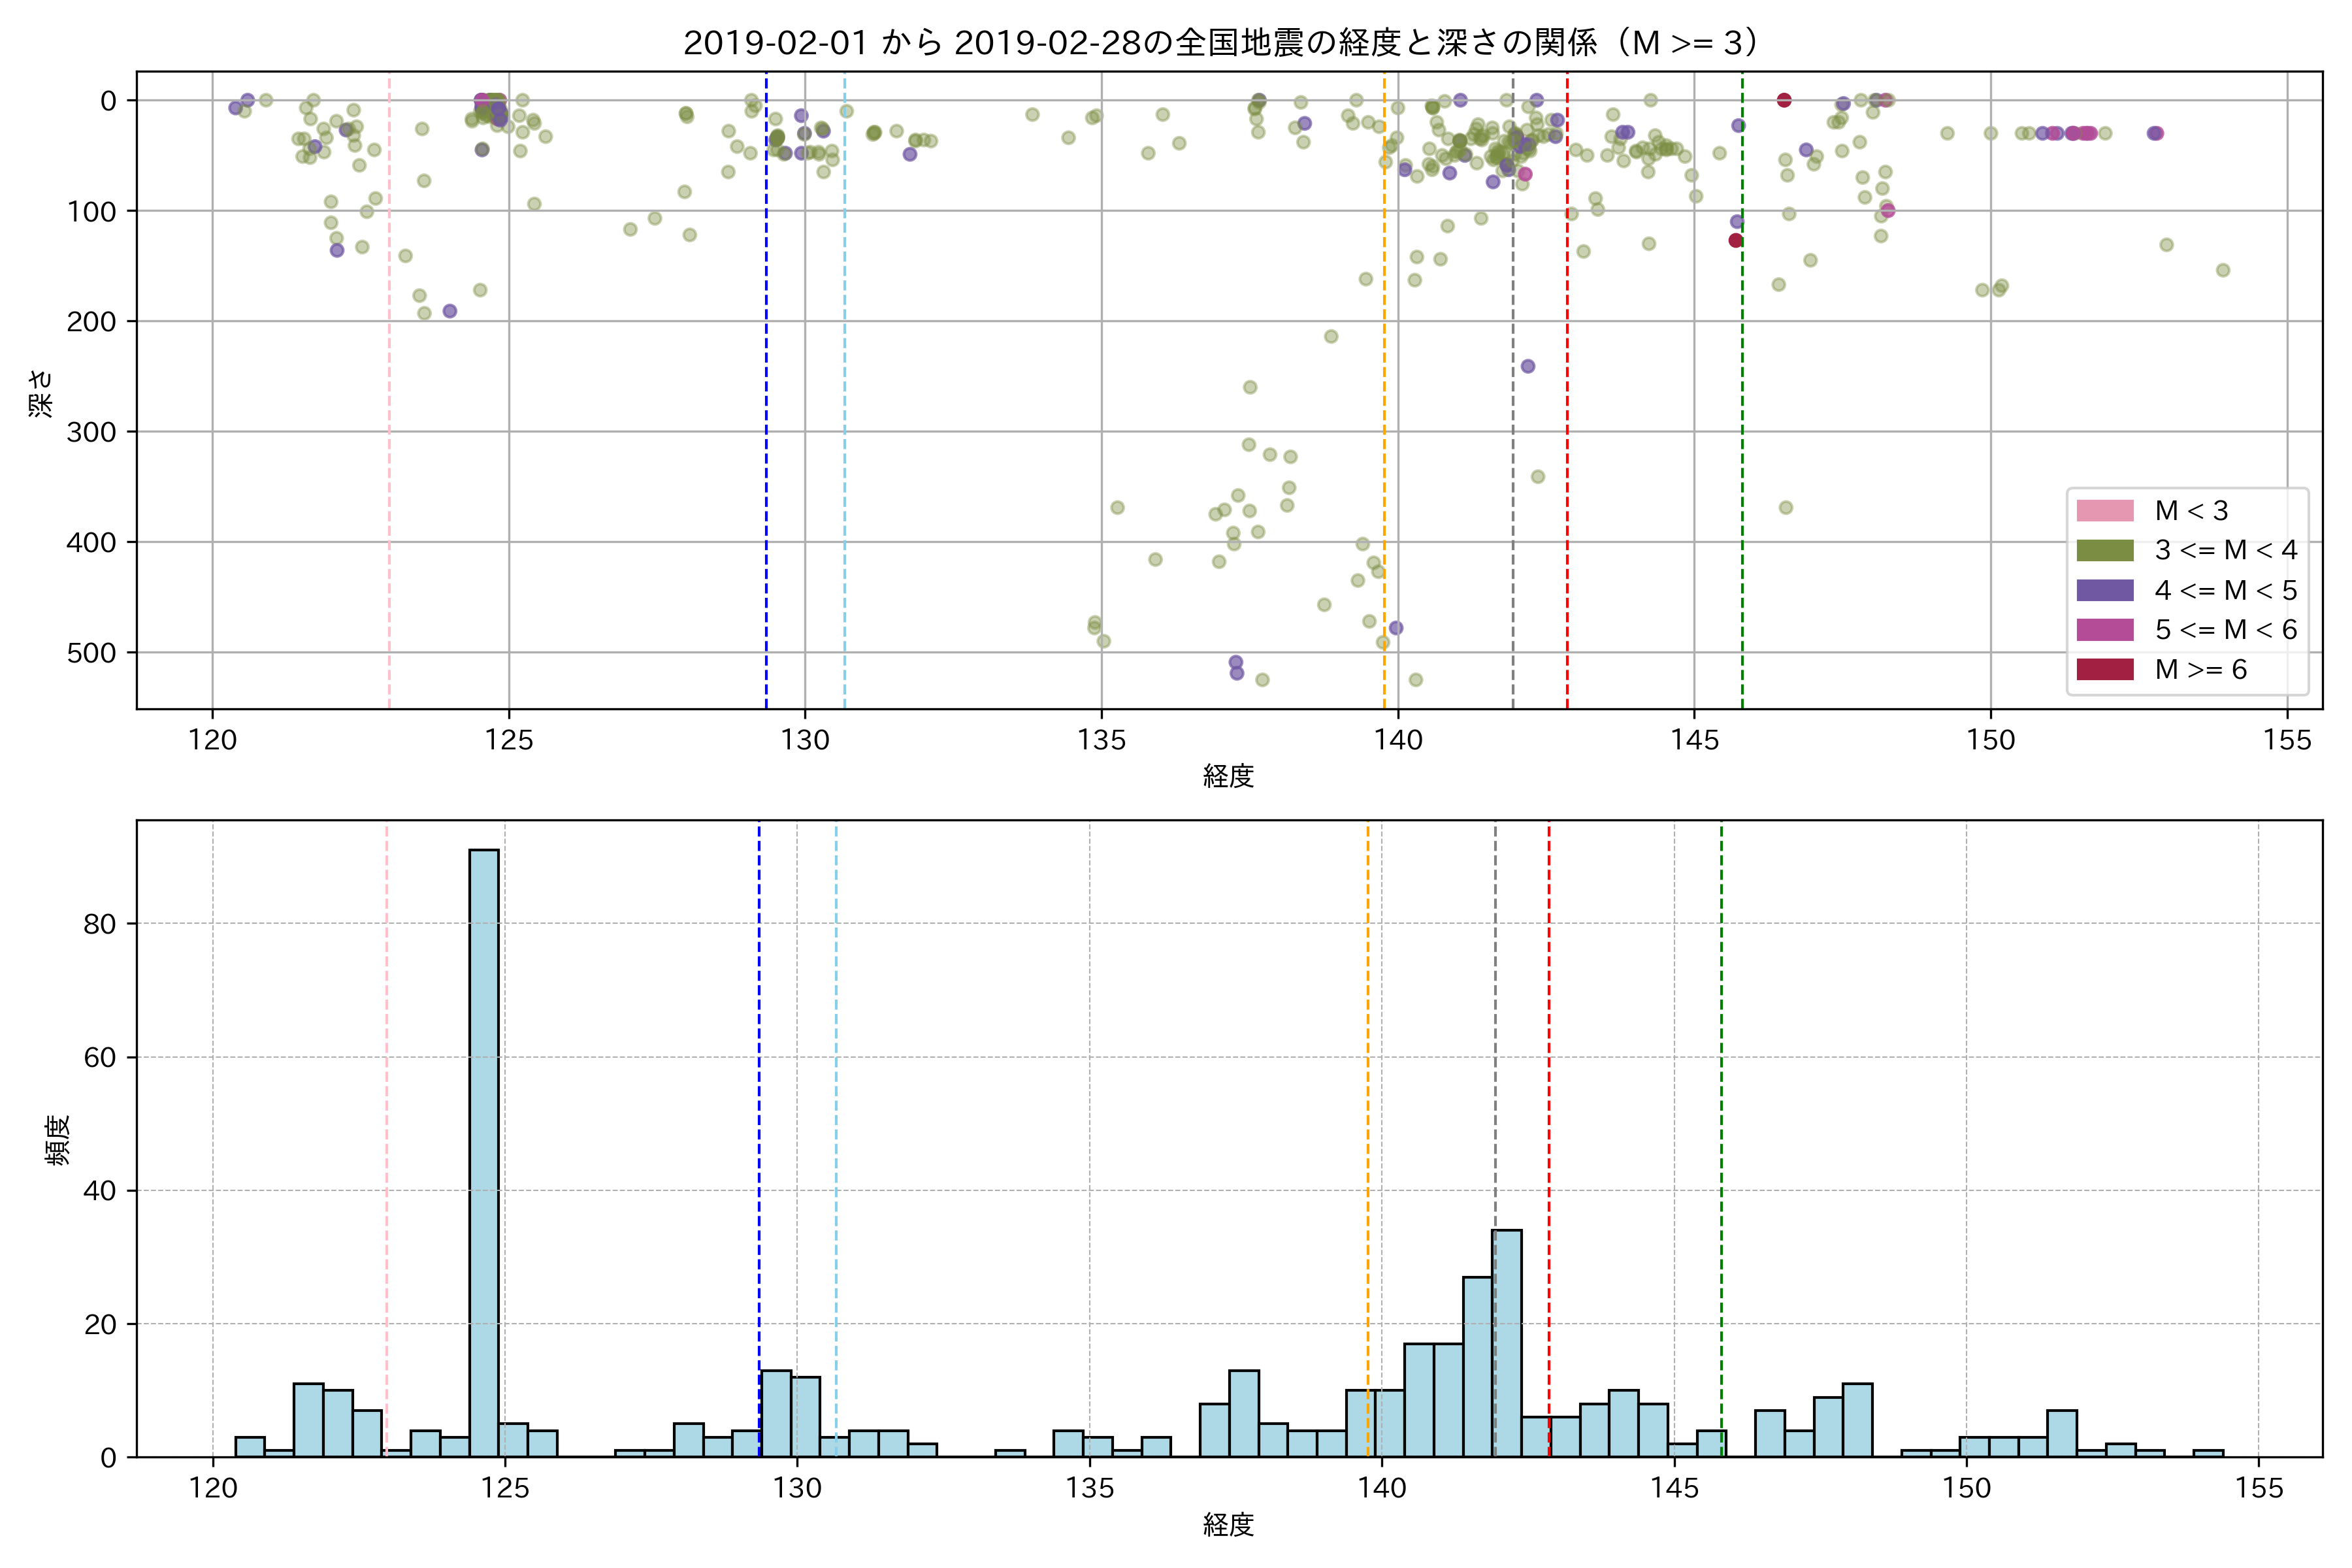Click the 120 tick label on scatter axis

click(x=212, y=740)
